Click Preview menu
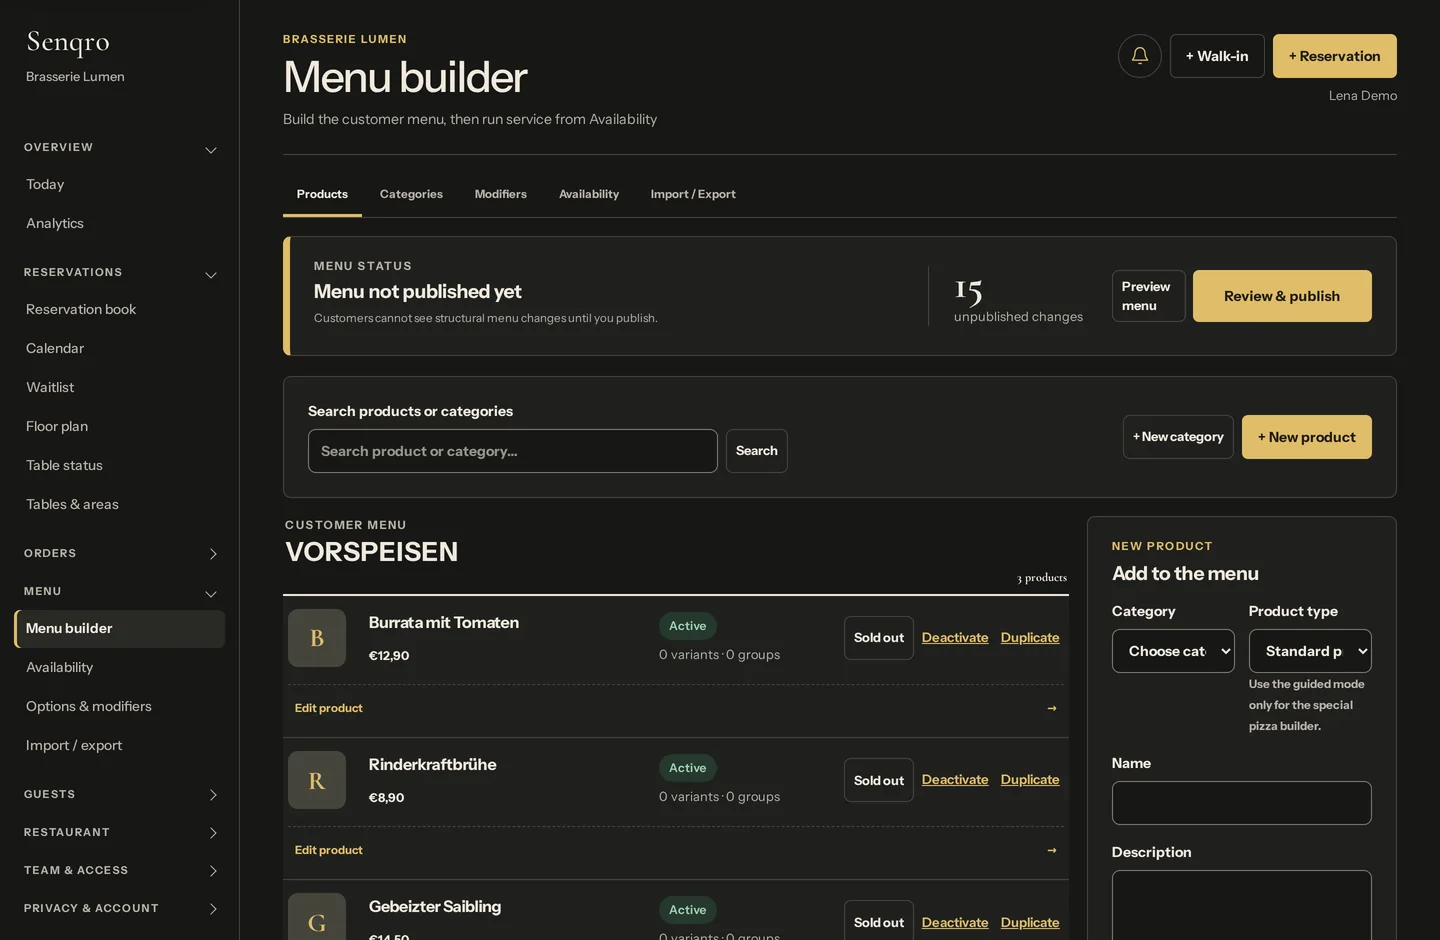The width and height of the screenshot is (1440, 940). [1148, 296]
